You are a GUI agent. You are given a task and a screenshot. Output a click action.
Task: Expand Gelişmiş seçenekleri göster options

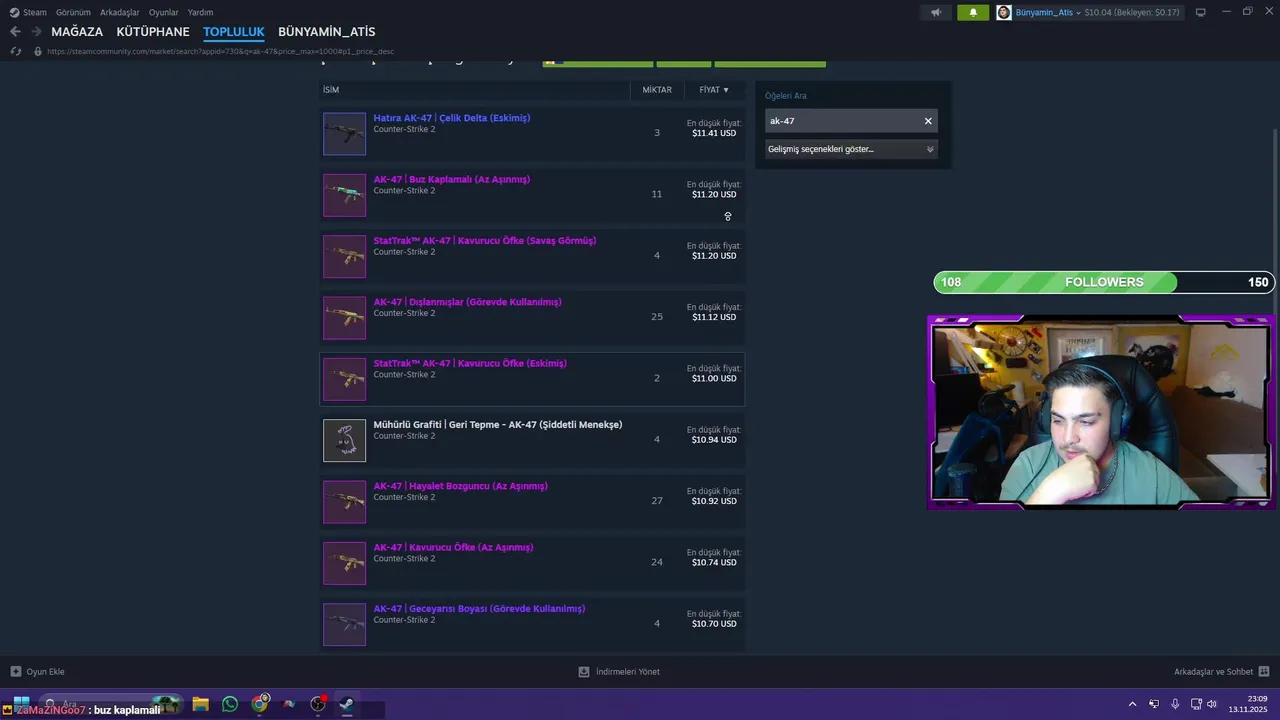click(x=851, y=149)
